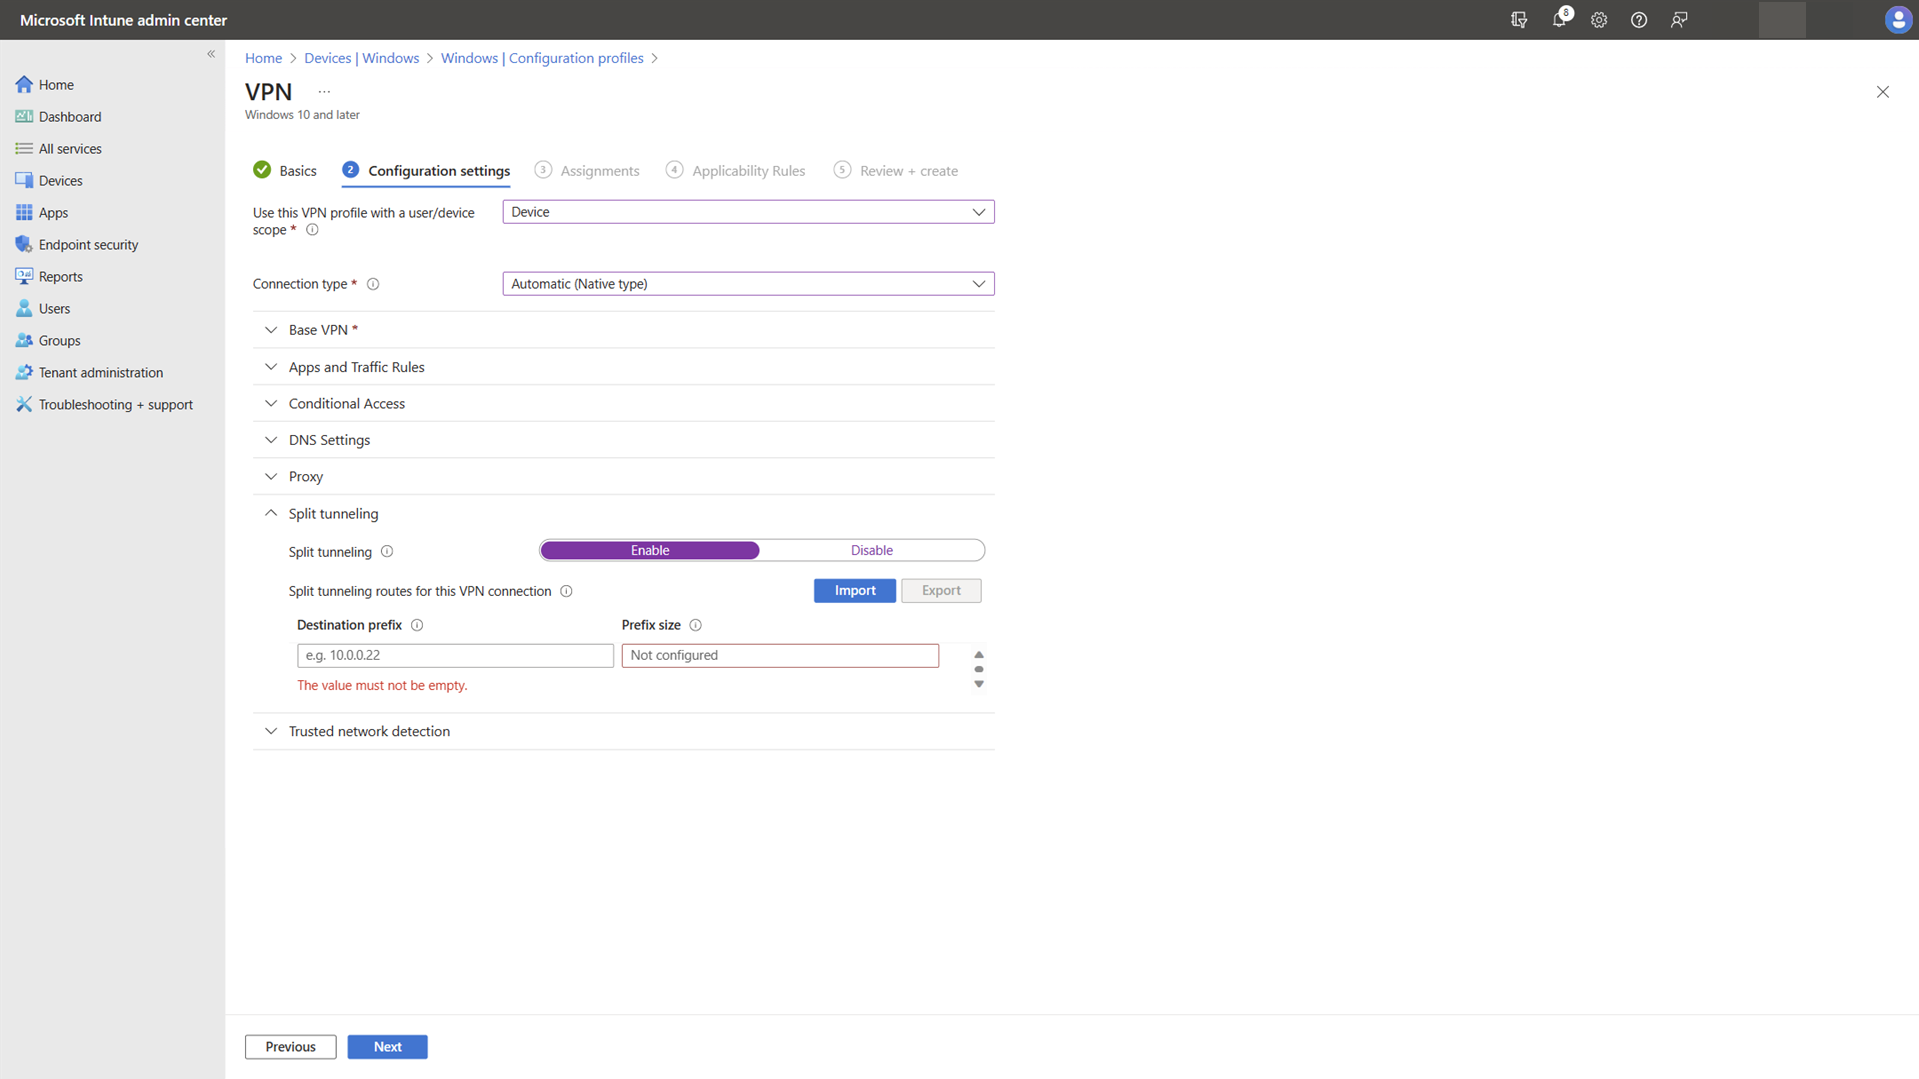Image resolution: width=1919 pixels, height=1079 pixels.
Task: Click the help question mark icon
Action: pyautogui.click(x=1638, y=20)
